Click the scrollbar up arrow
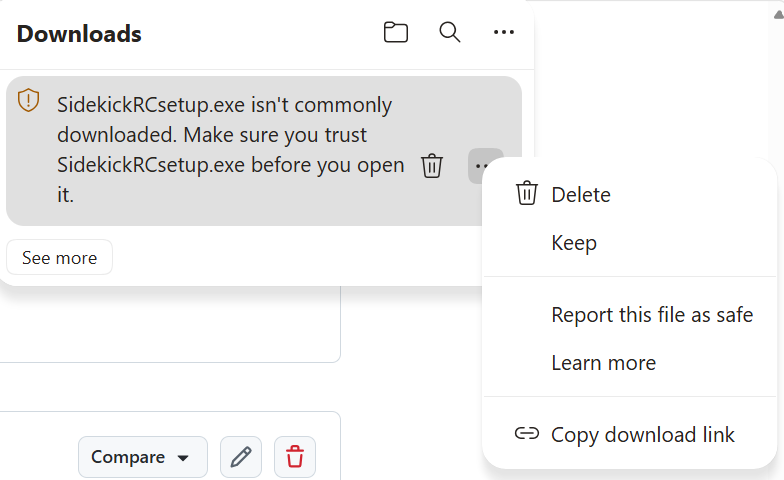Screen dimensions: 784x480 click(778, 15)
